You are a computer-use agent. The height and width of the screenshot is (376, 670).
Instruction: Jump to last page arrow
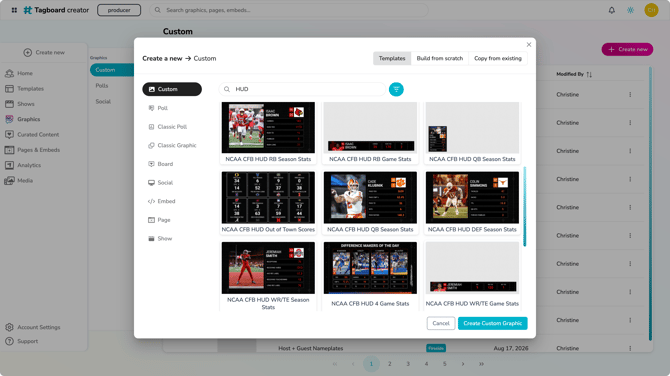pyautogui.click(x=481, y=364)
